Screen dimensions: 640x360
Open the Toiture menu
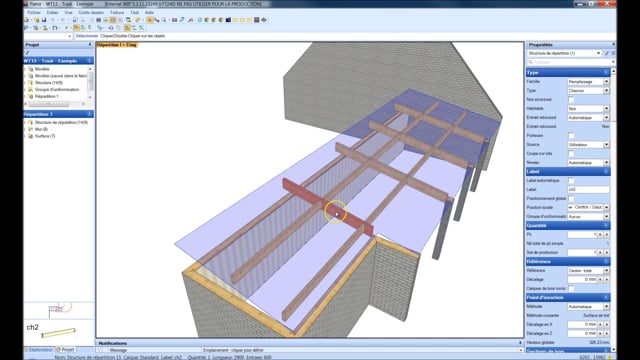[117, 12]
